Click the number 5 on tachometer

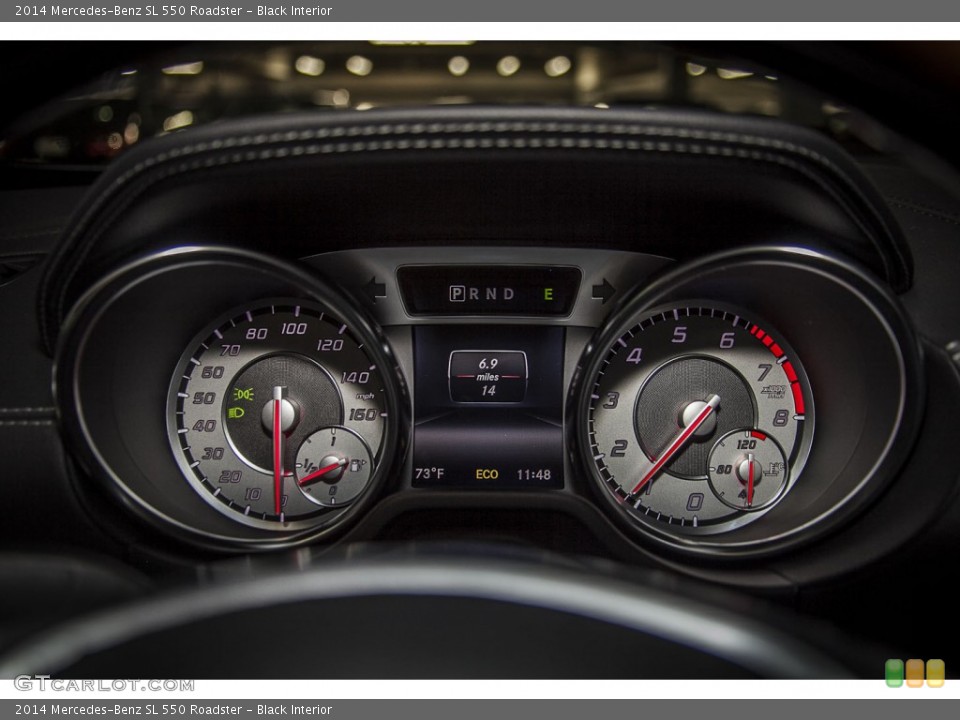click(x=679, y=334)
